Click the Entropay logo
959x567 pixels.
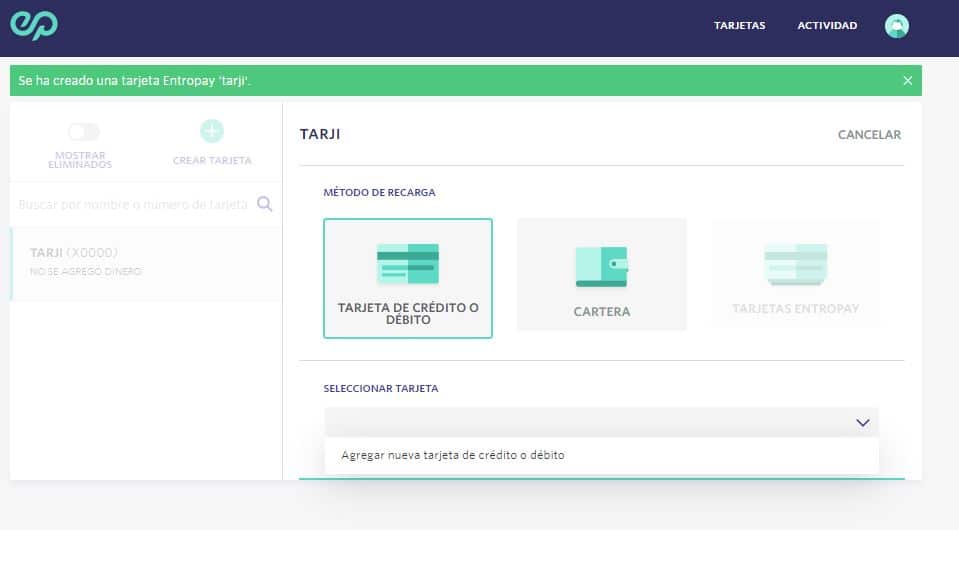click(34, 25)
